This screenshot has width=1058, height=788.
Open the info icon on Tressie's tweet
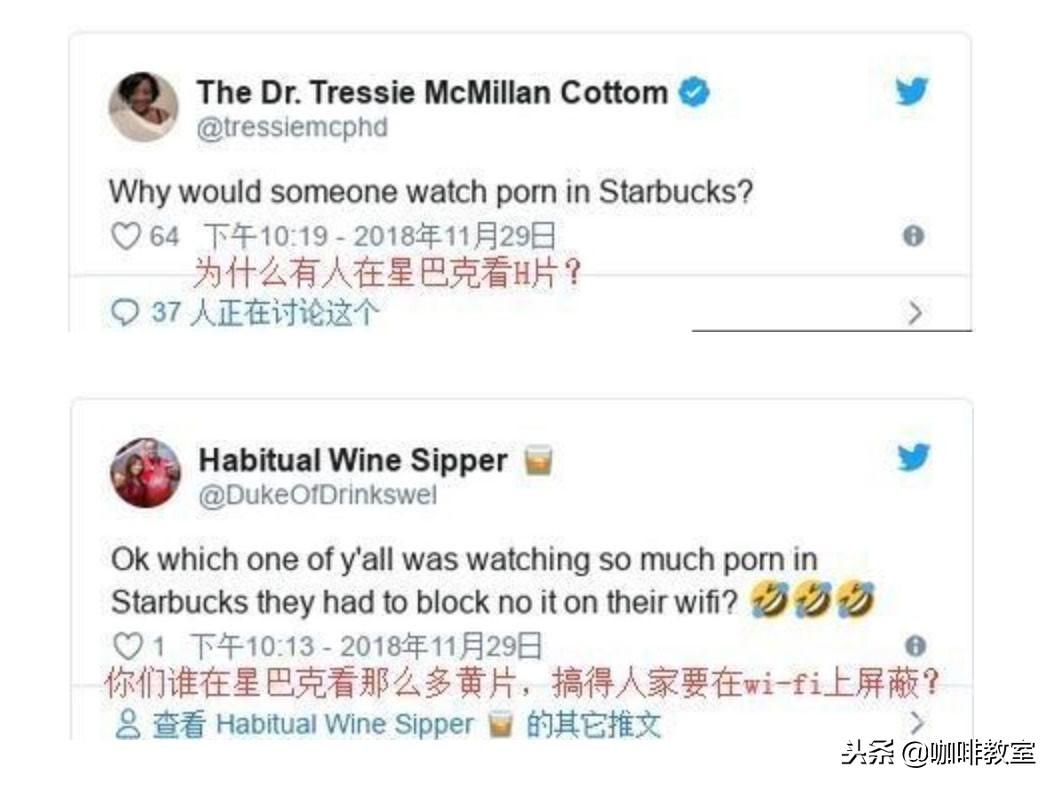click(x=914, y=236)
